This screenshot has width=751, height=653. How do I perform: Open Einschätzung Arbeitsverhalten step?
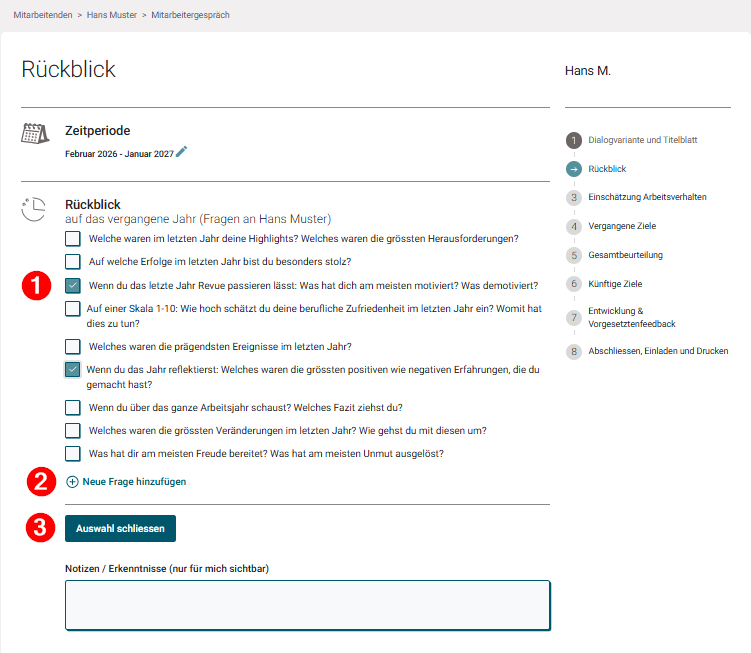[647, 197]
